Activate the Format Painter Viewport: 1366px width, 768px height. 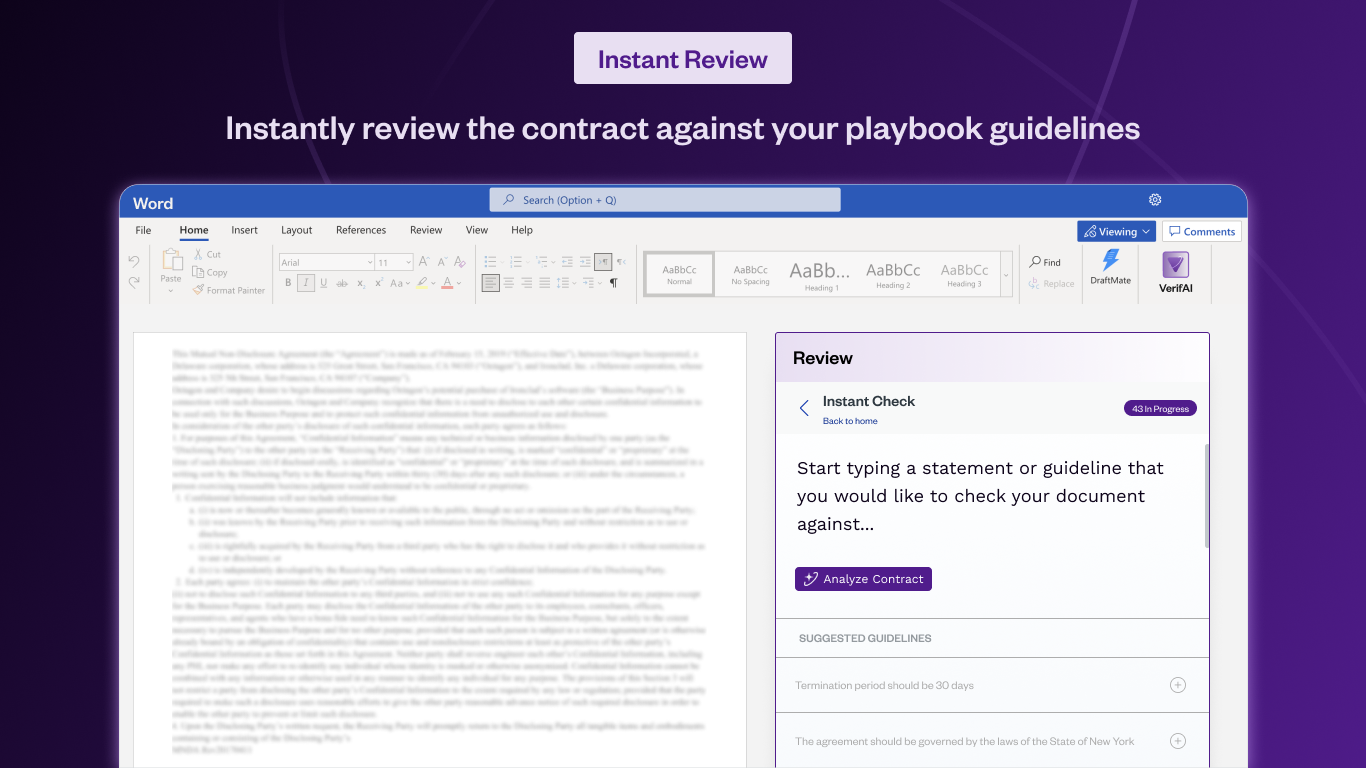[x=229, y=290]
